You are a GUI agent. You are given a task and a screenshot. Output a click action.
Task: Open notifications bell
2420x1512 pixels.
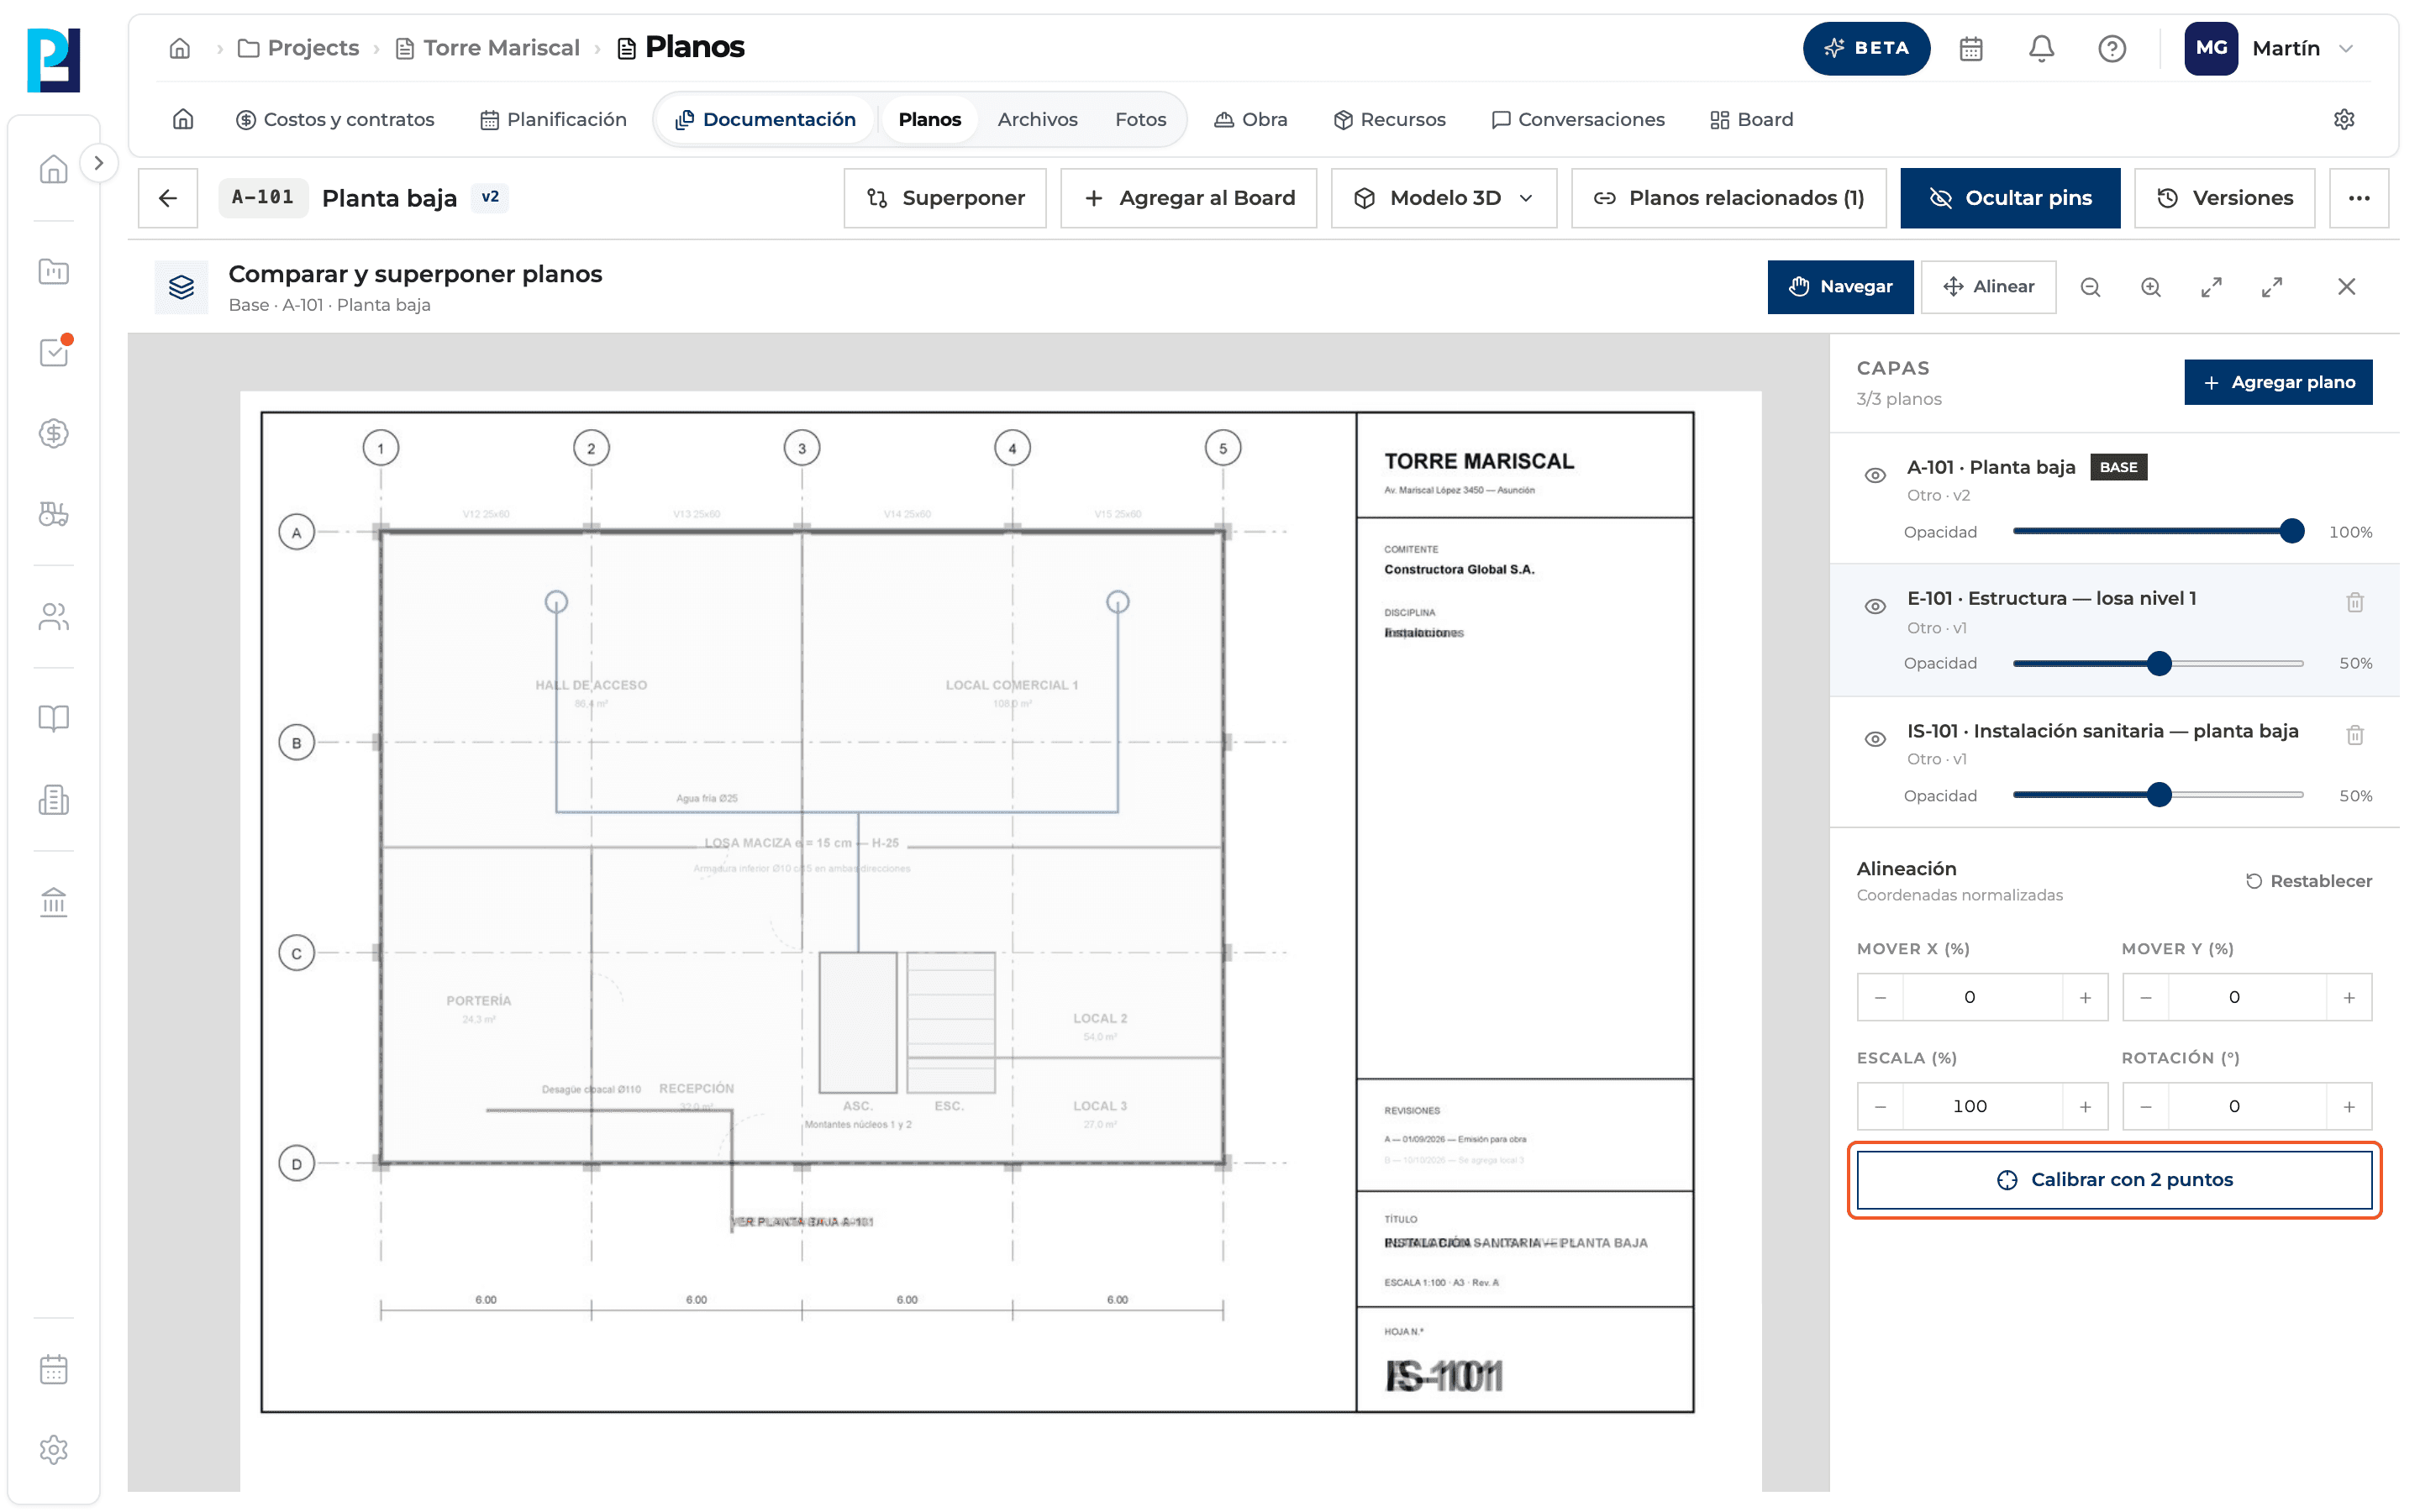tap(2041, 48)
